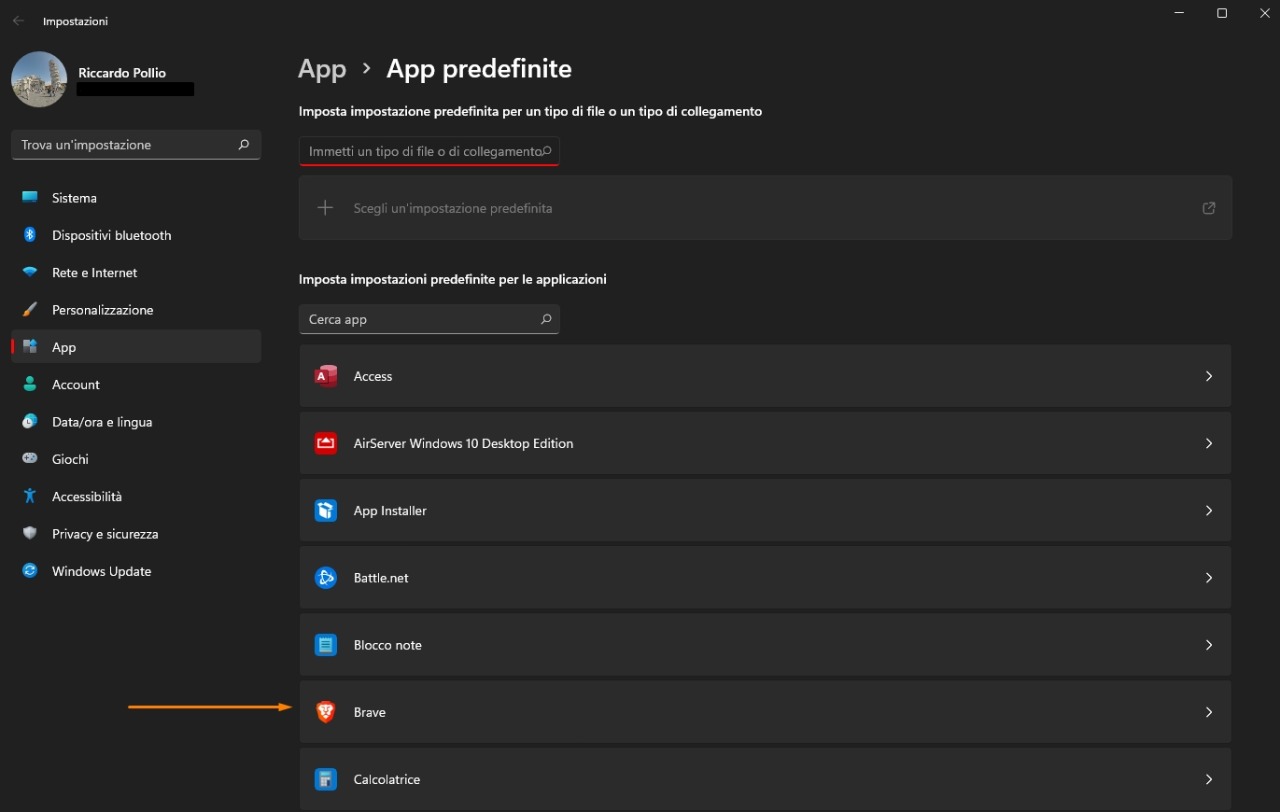Click the Wi-Fi network icon
Screen dimensions: 1280x812
tap(30, 272)
